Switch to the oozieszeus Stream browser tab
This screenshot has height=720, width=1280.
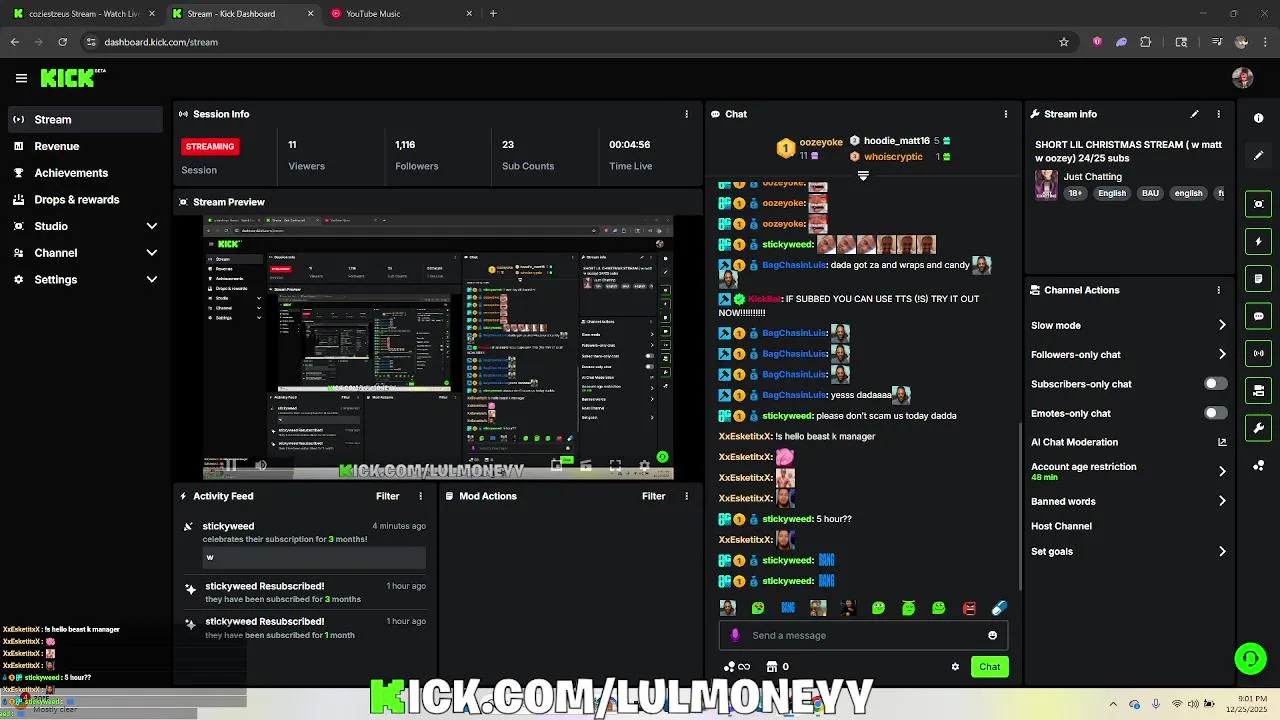(83, 14)
